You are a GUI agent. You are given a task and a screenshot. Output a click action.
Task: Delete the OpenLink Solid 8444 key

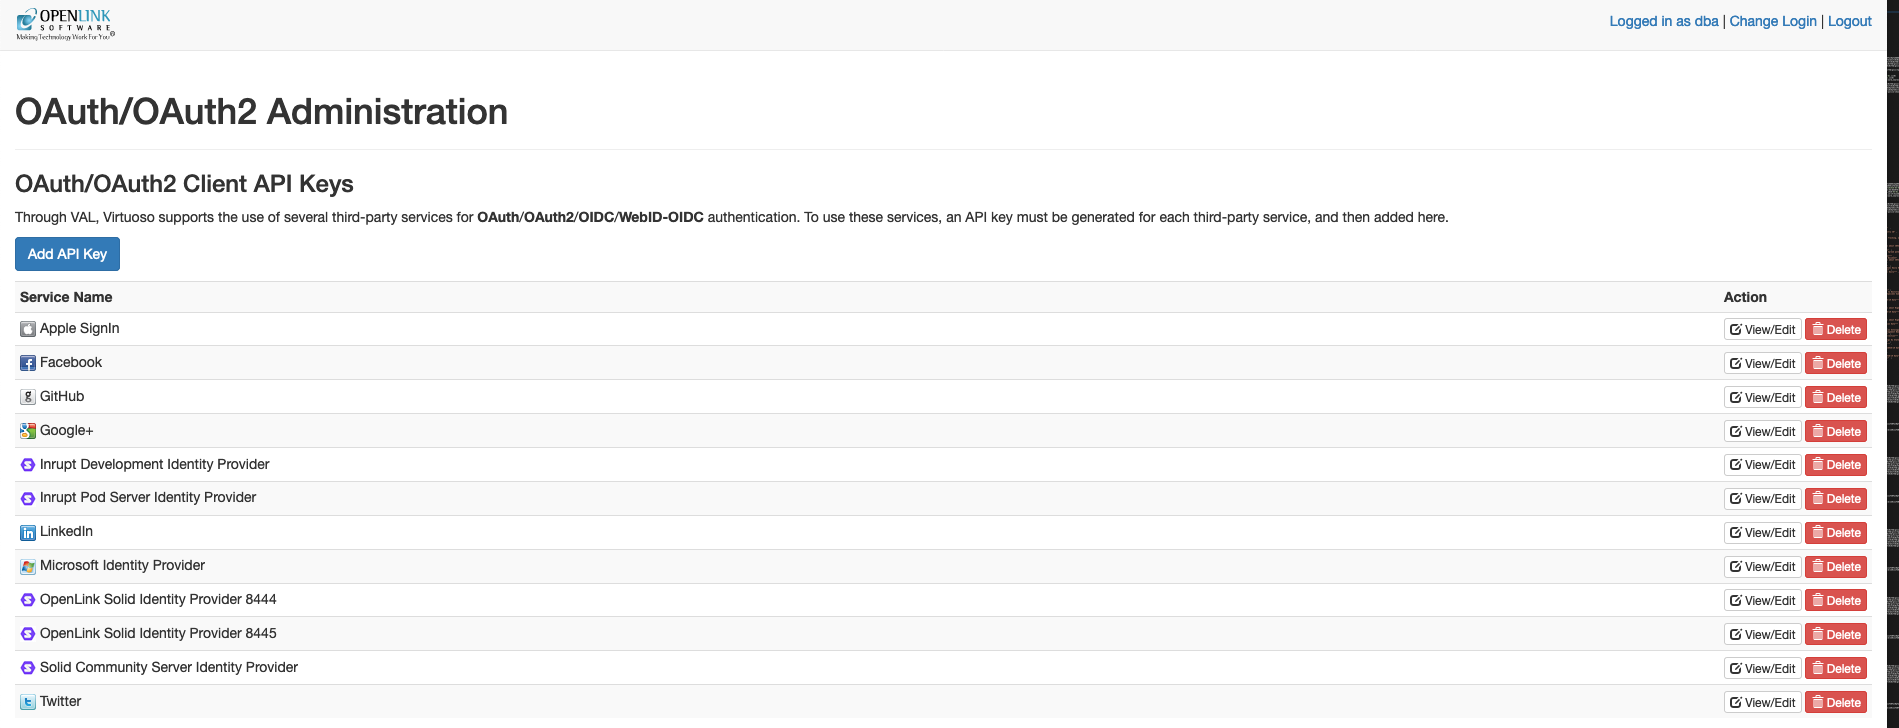pyautogui.click(x=1836, y=600)
